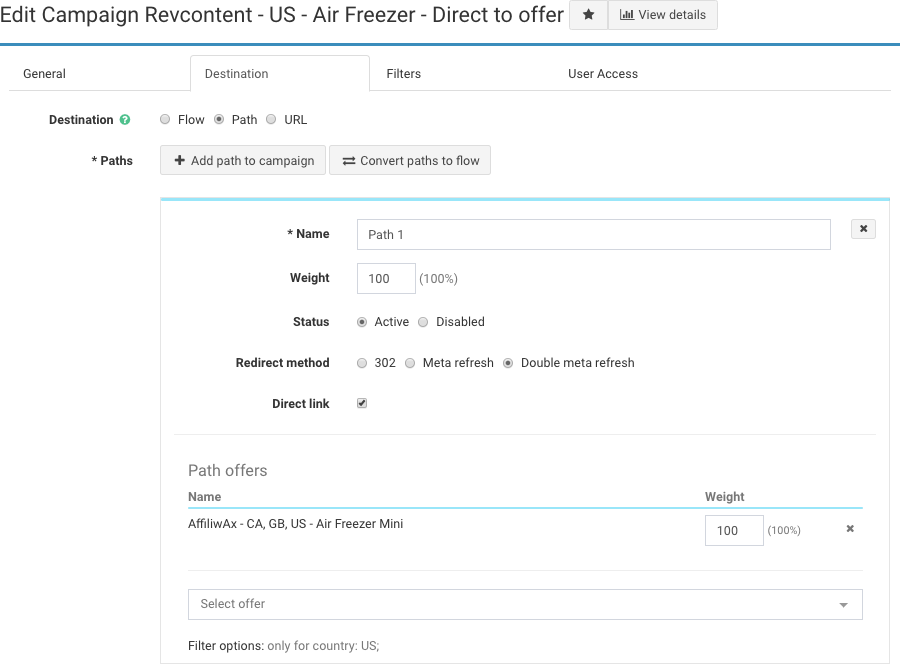Toggle the Direct link checkbox
900x664 pixels.
[x=362, y=403]
